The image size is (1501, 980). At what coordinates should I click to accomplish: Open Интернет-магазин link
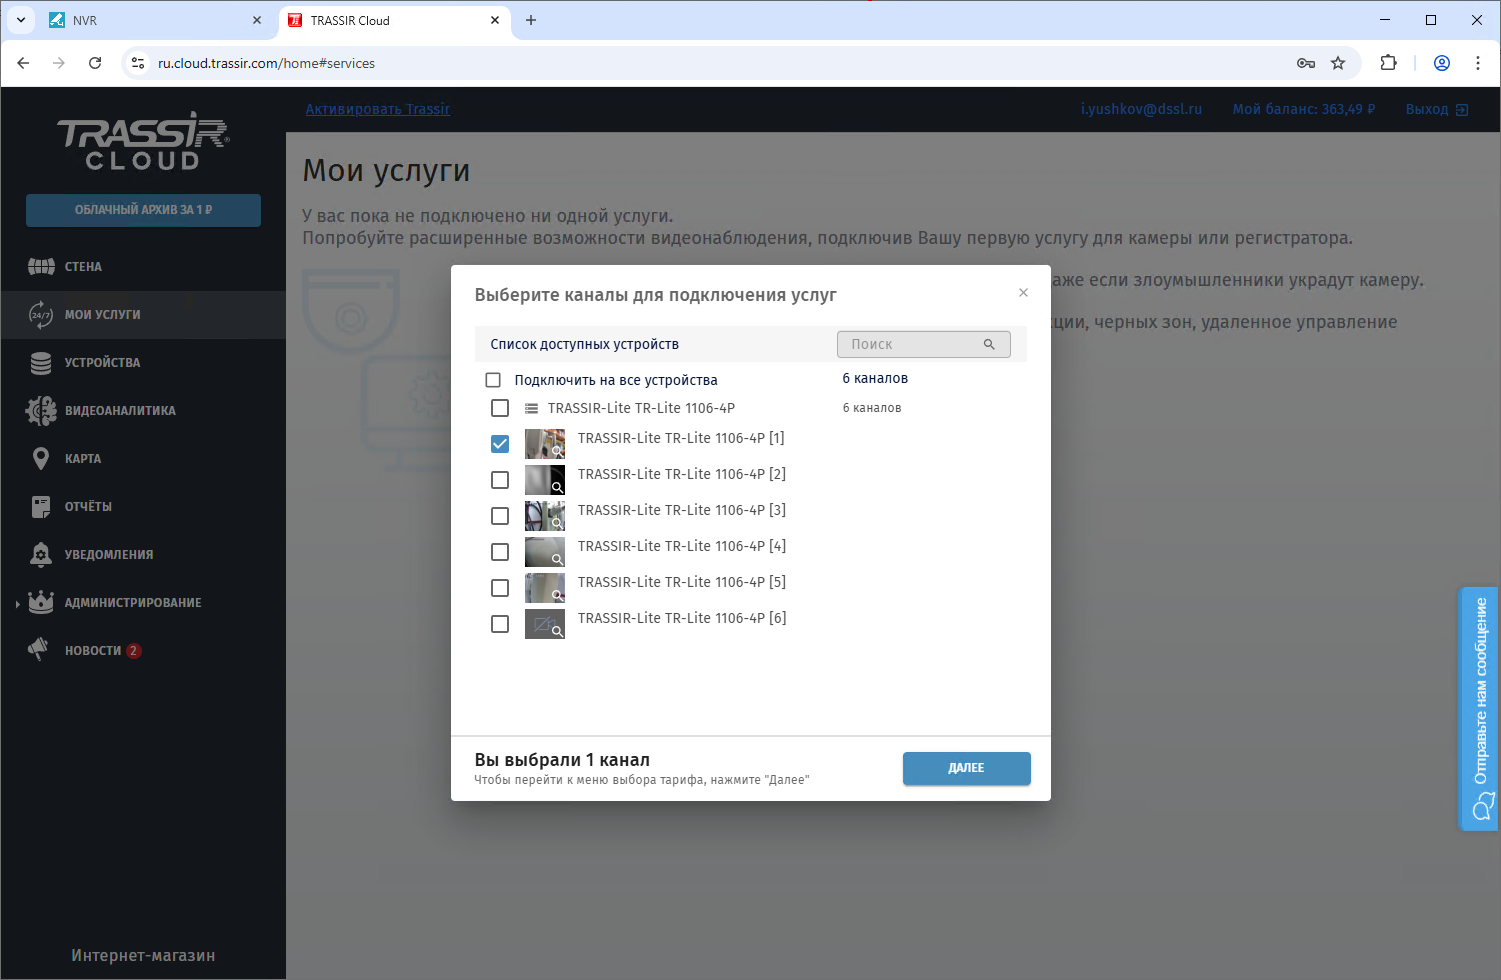tap(143, 955)
